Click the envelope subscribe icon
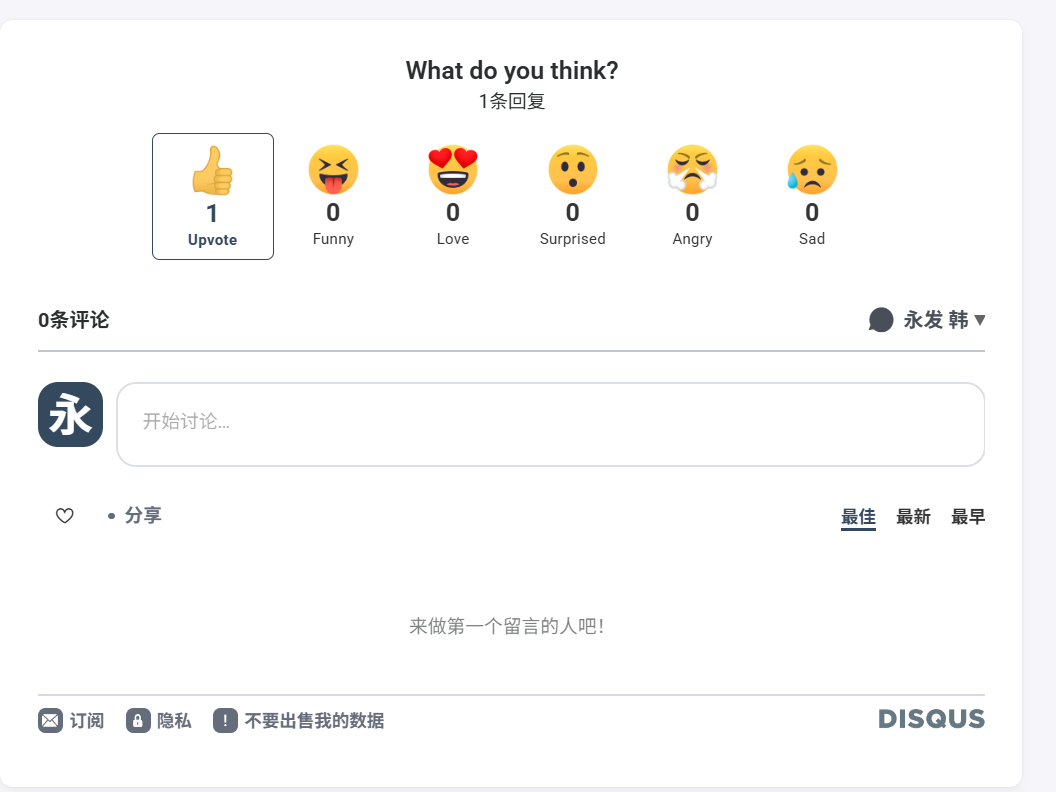The width and height of the screenshot is (1056, 792). pos(50,720)
